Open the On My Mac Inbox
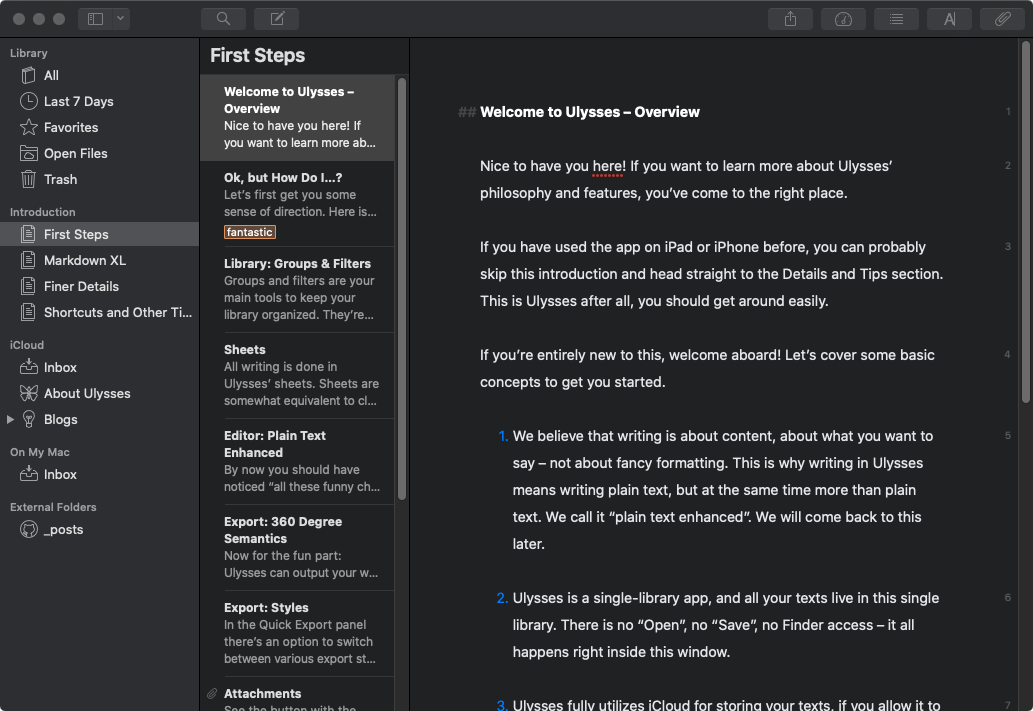1033x711 pixels. [99, 474]
